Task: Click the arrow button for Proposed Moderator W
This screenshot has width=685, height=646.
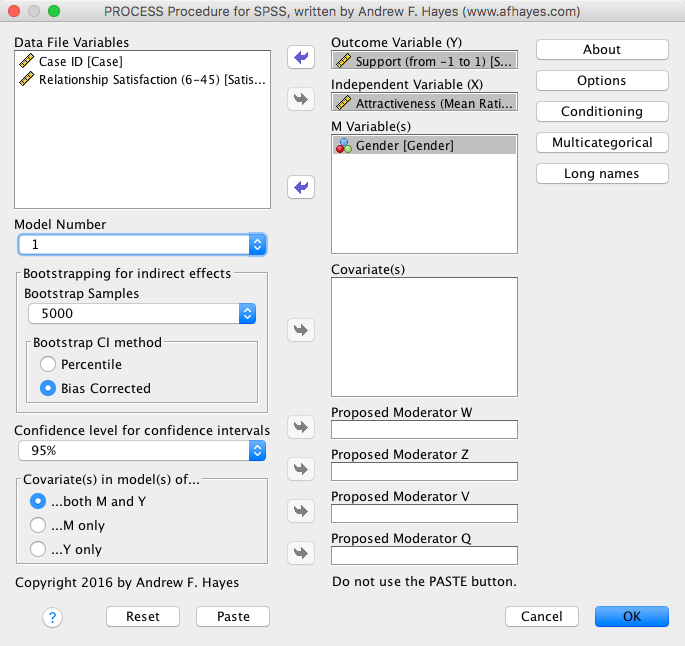Action: (x=300, y=427)
